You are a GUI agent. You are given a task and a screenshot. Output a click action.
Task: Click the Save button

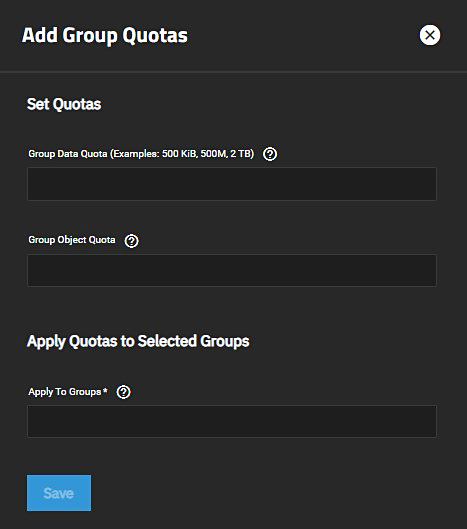tap(59, 493)
